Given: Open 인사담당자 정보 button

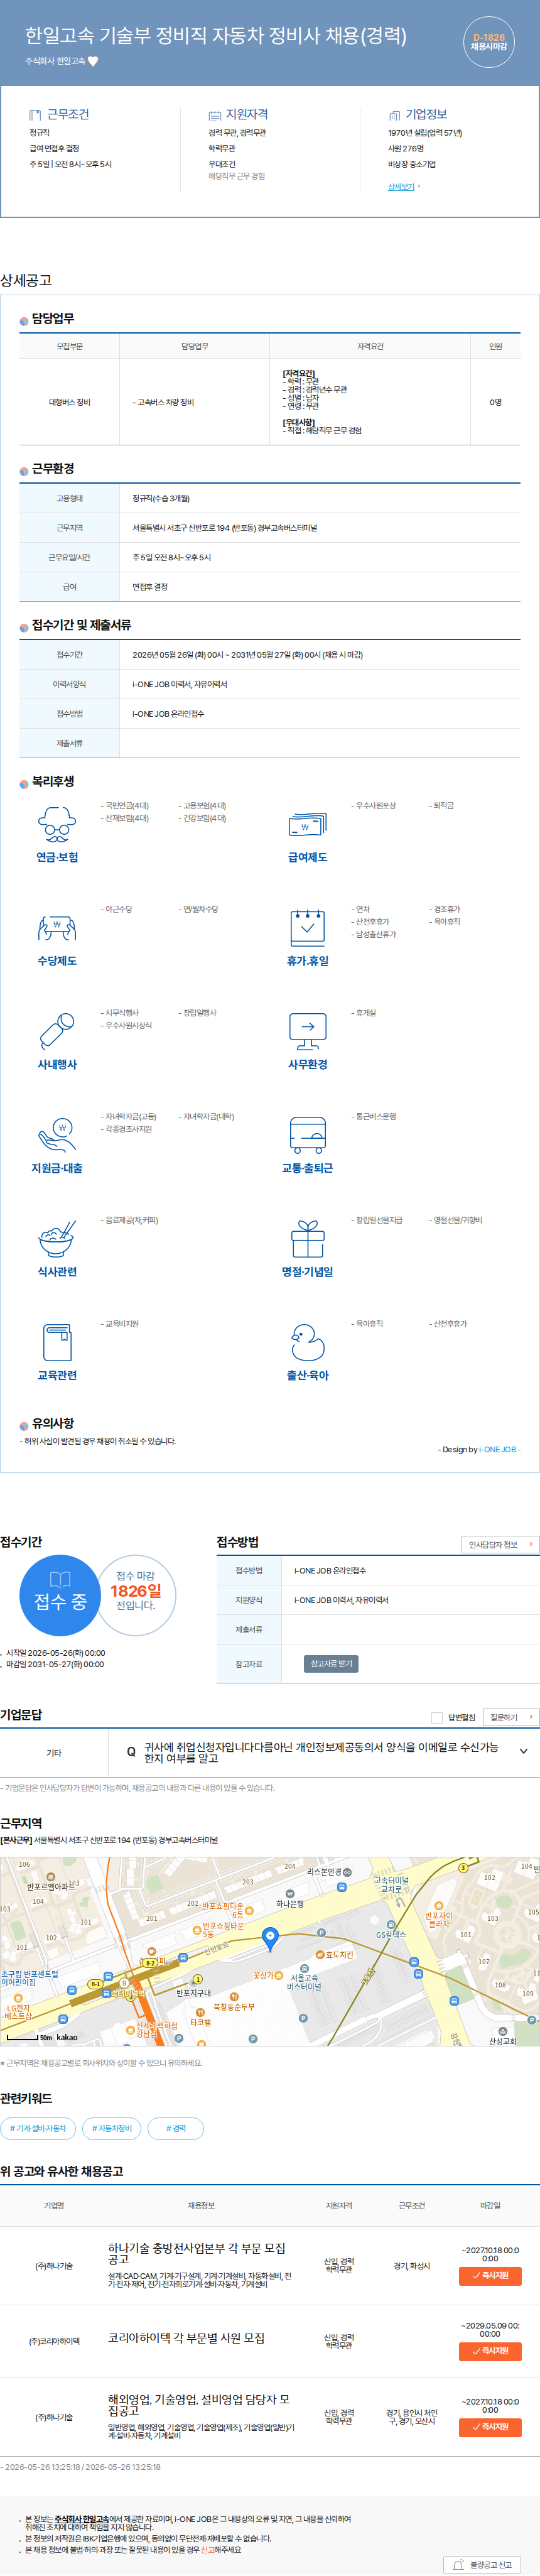Looking at the screenshot, I should [500, 1544].
